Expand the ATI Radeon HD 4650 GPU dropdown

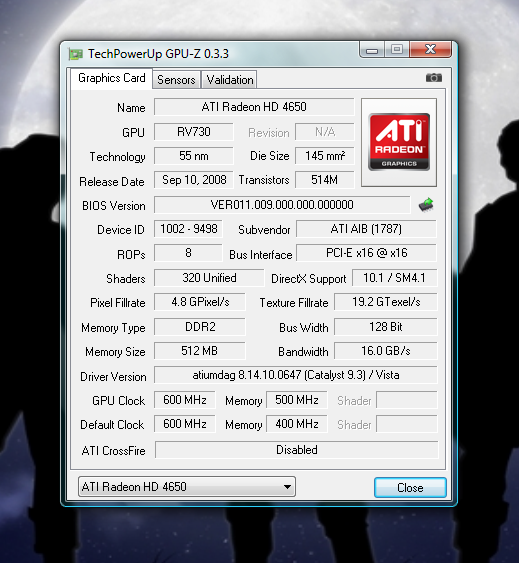pos(187,487)
